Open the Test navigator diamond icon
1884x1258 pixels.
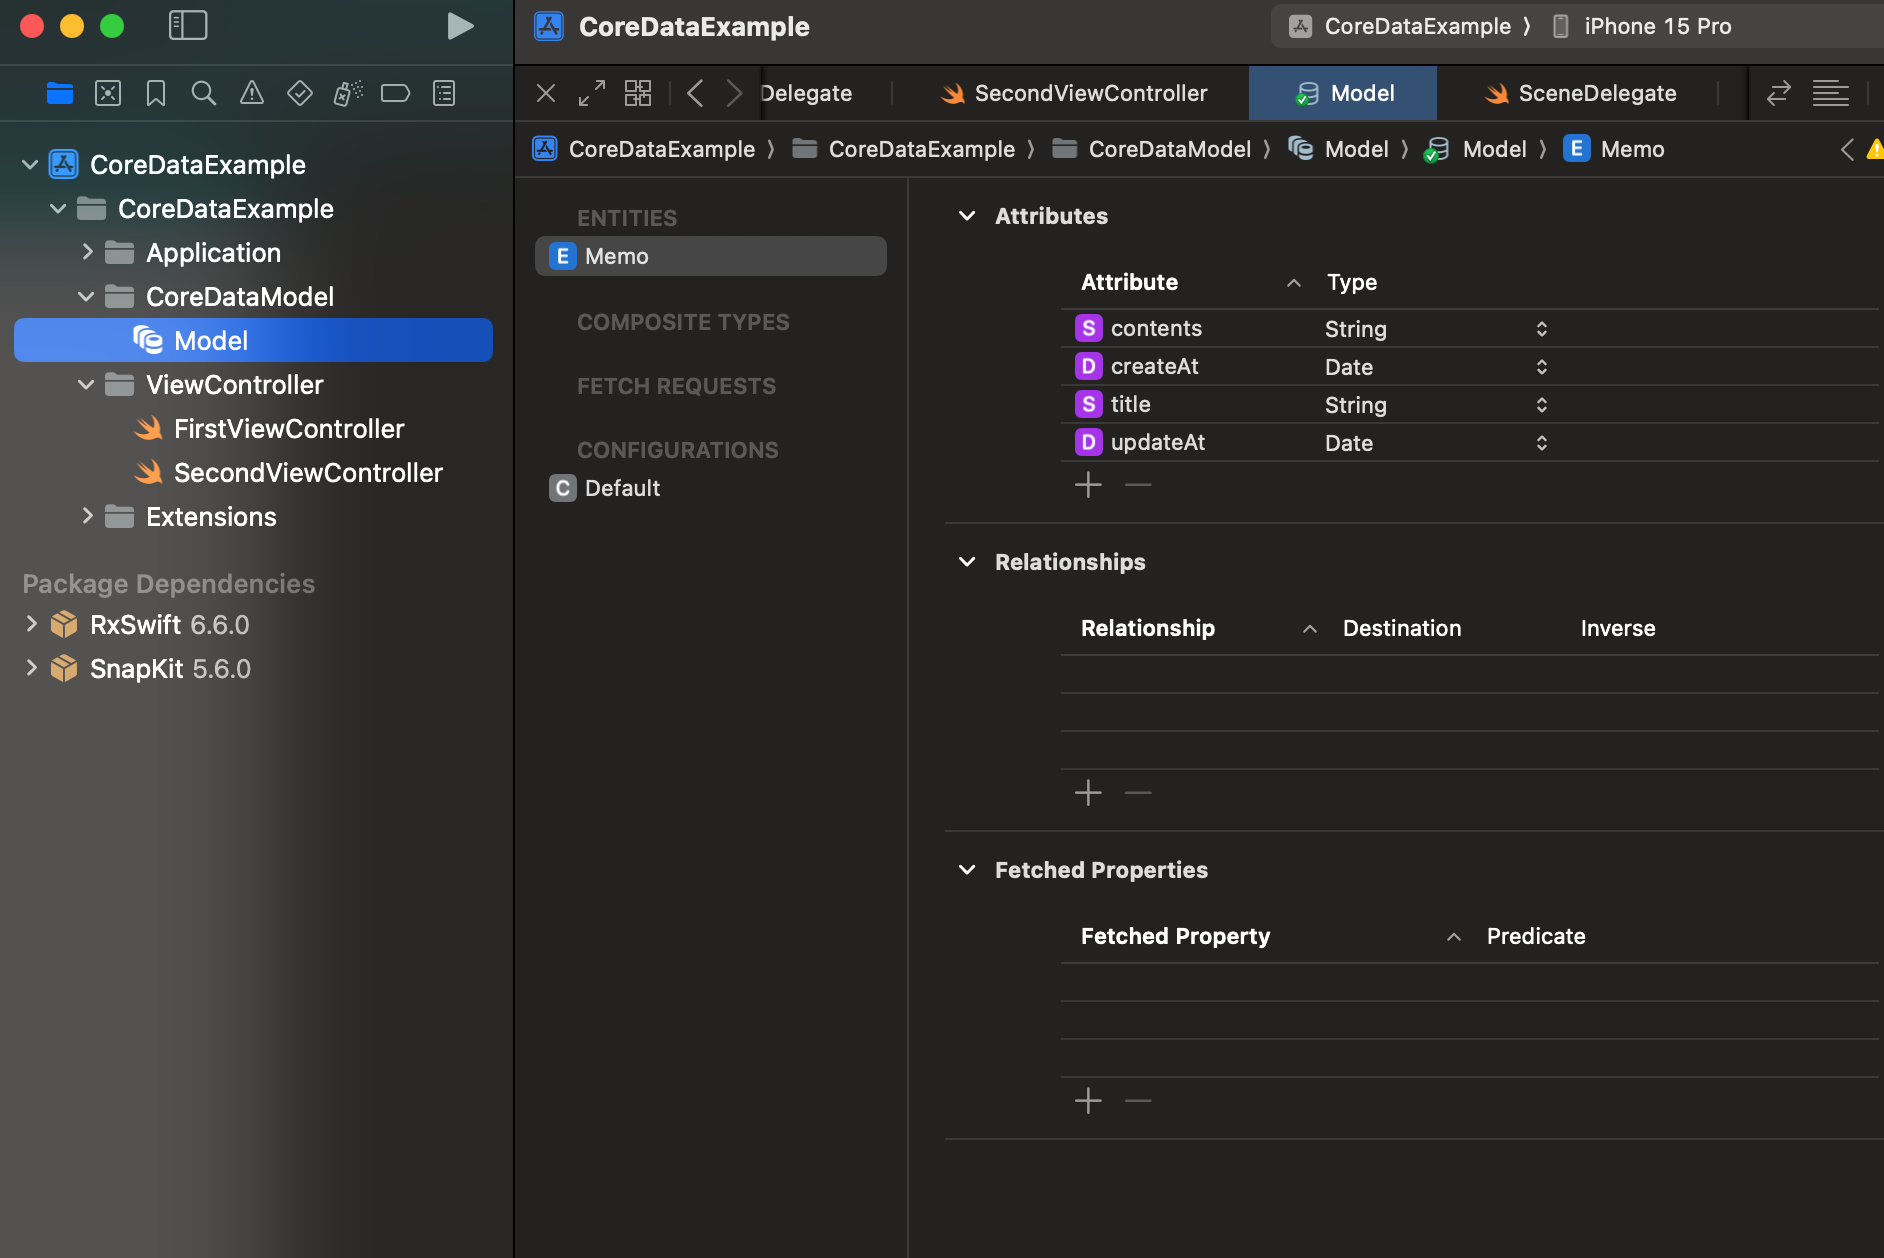click(300, 93)
